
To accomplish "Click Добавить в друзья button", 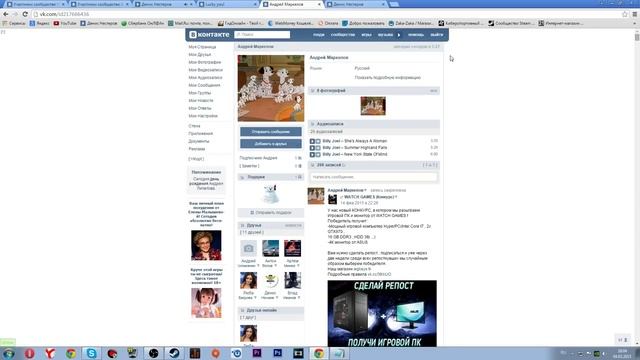I will click(x=271, y=144).
